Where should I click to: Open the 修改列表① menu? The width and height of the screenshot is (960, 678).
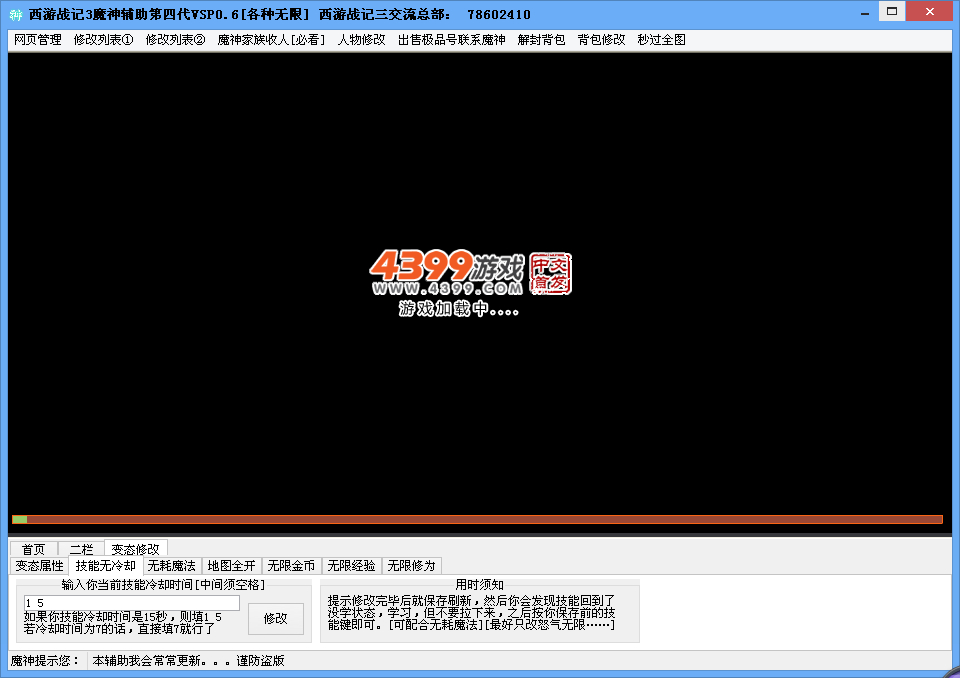103,40
